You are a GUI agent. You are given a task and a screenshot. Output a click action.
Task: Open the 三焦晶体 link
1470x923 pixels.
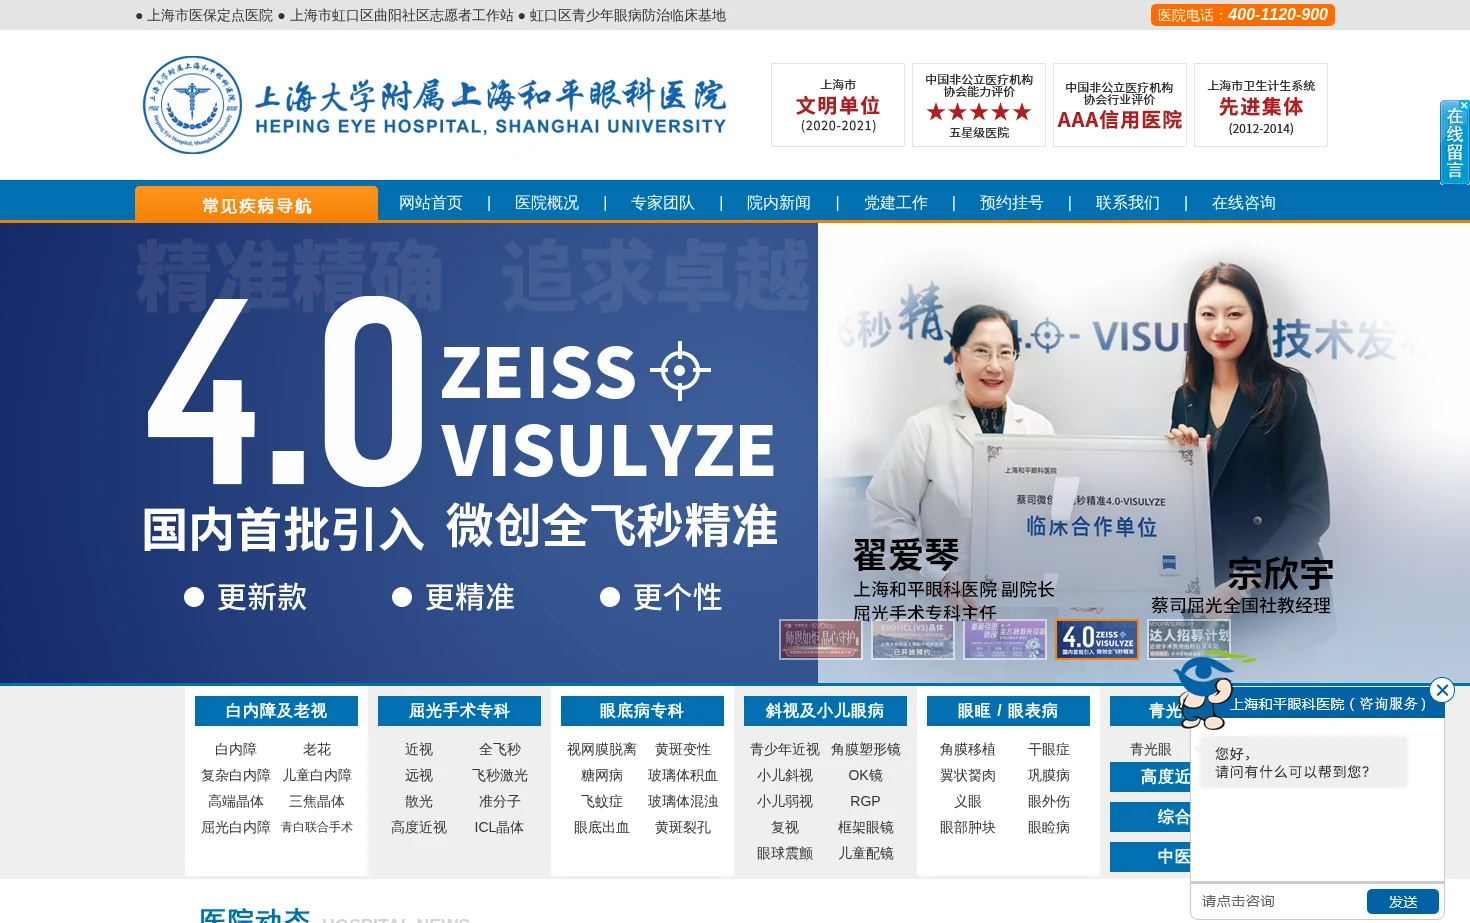tap(317, 801)
